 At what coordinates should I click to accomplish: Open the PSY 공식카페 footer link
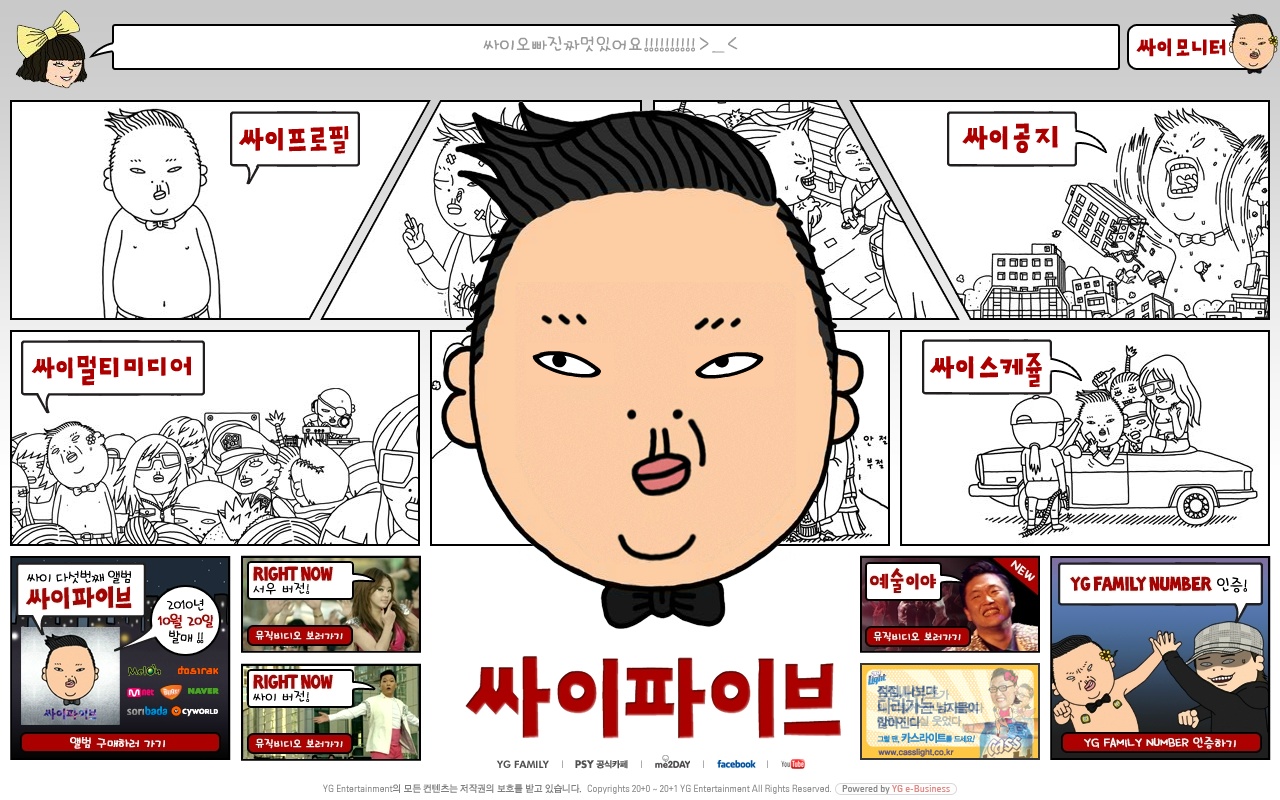601,764
